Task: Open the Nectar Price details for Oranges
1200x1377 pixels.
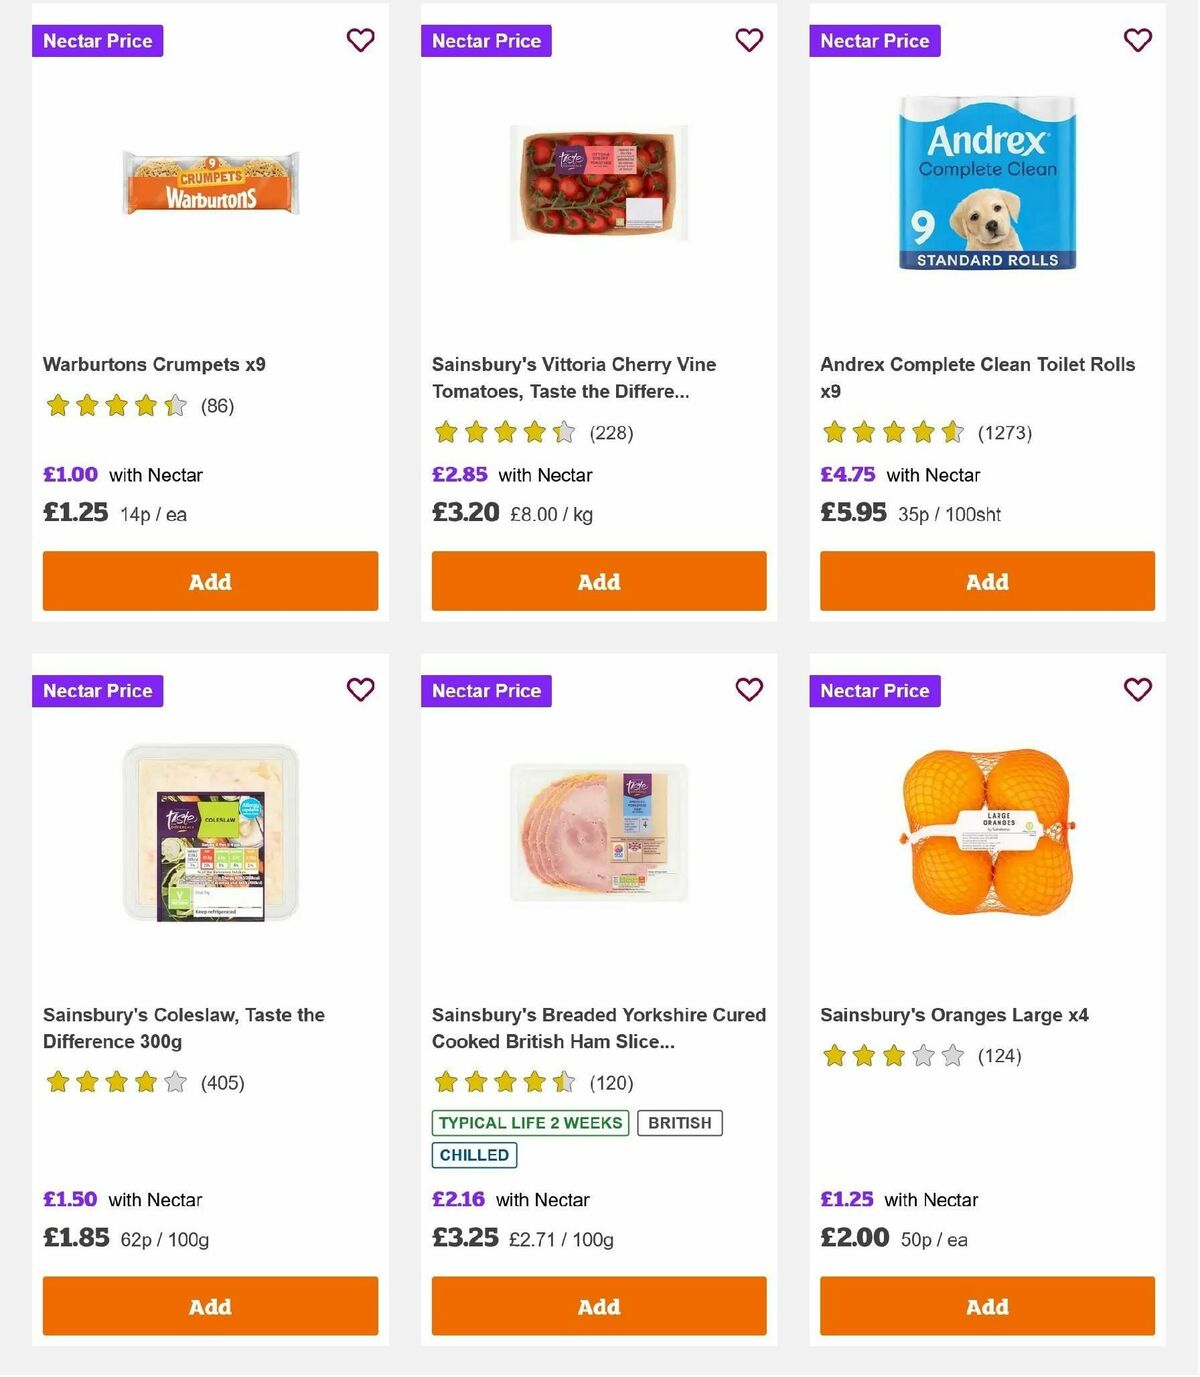Action: coord(874,690)
